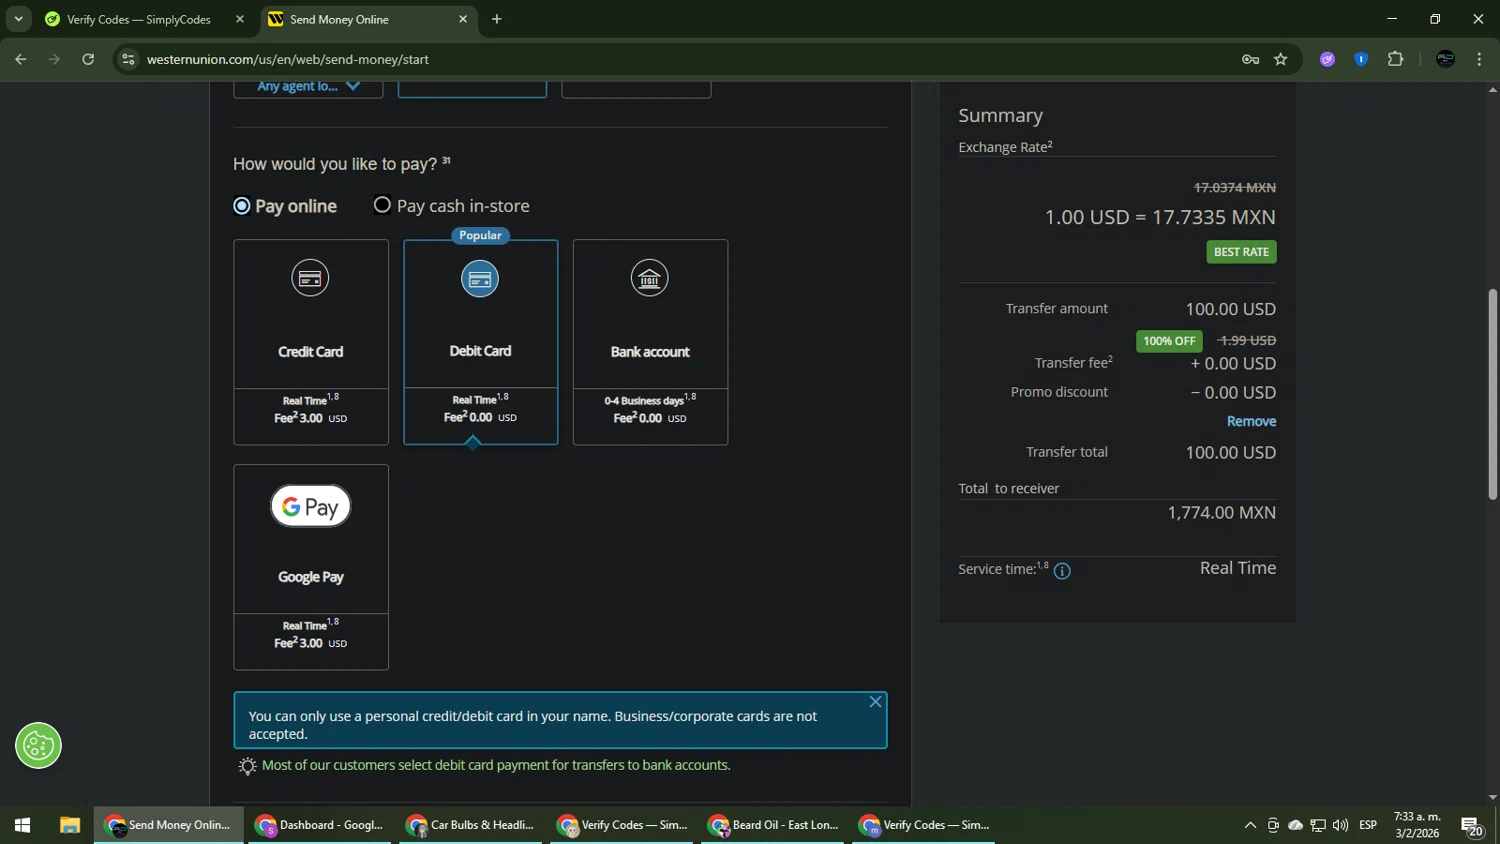
Task: Open the Verify Codes taskbar window beside Beard Oil
Action: point(622,825)
